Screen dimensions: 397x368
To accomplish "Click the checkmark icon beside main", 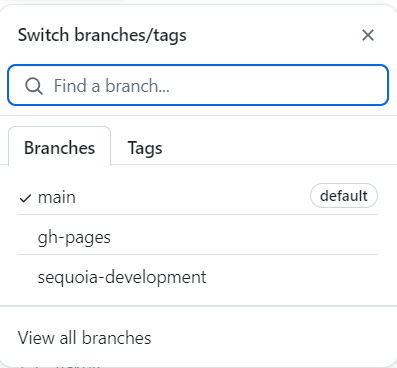I will coord(25,198).
